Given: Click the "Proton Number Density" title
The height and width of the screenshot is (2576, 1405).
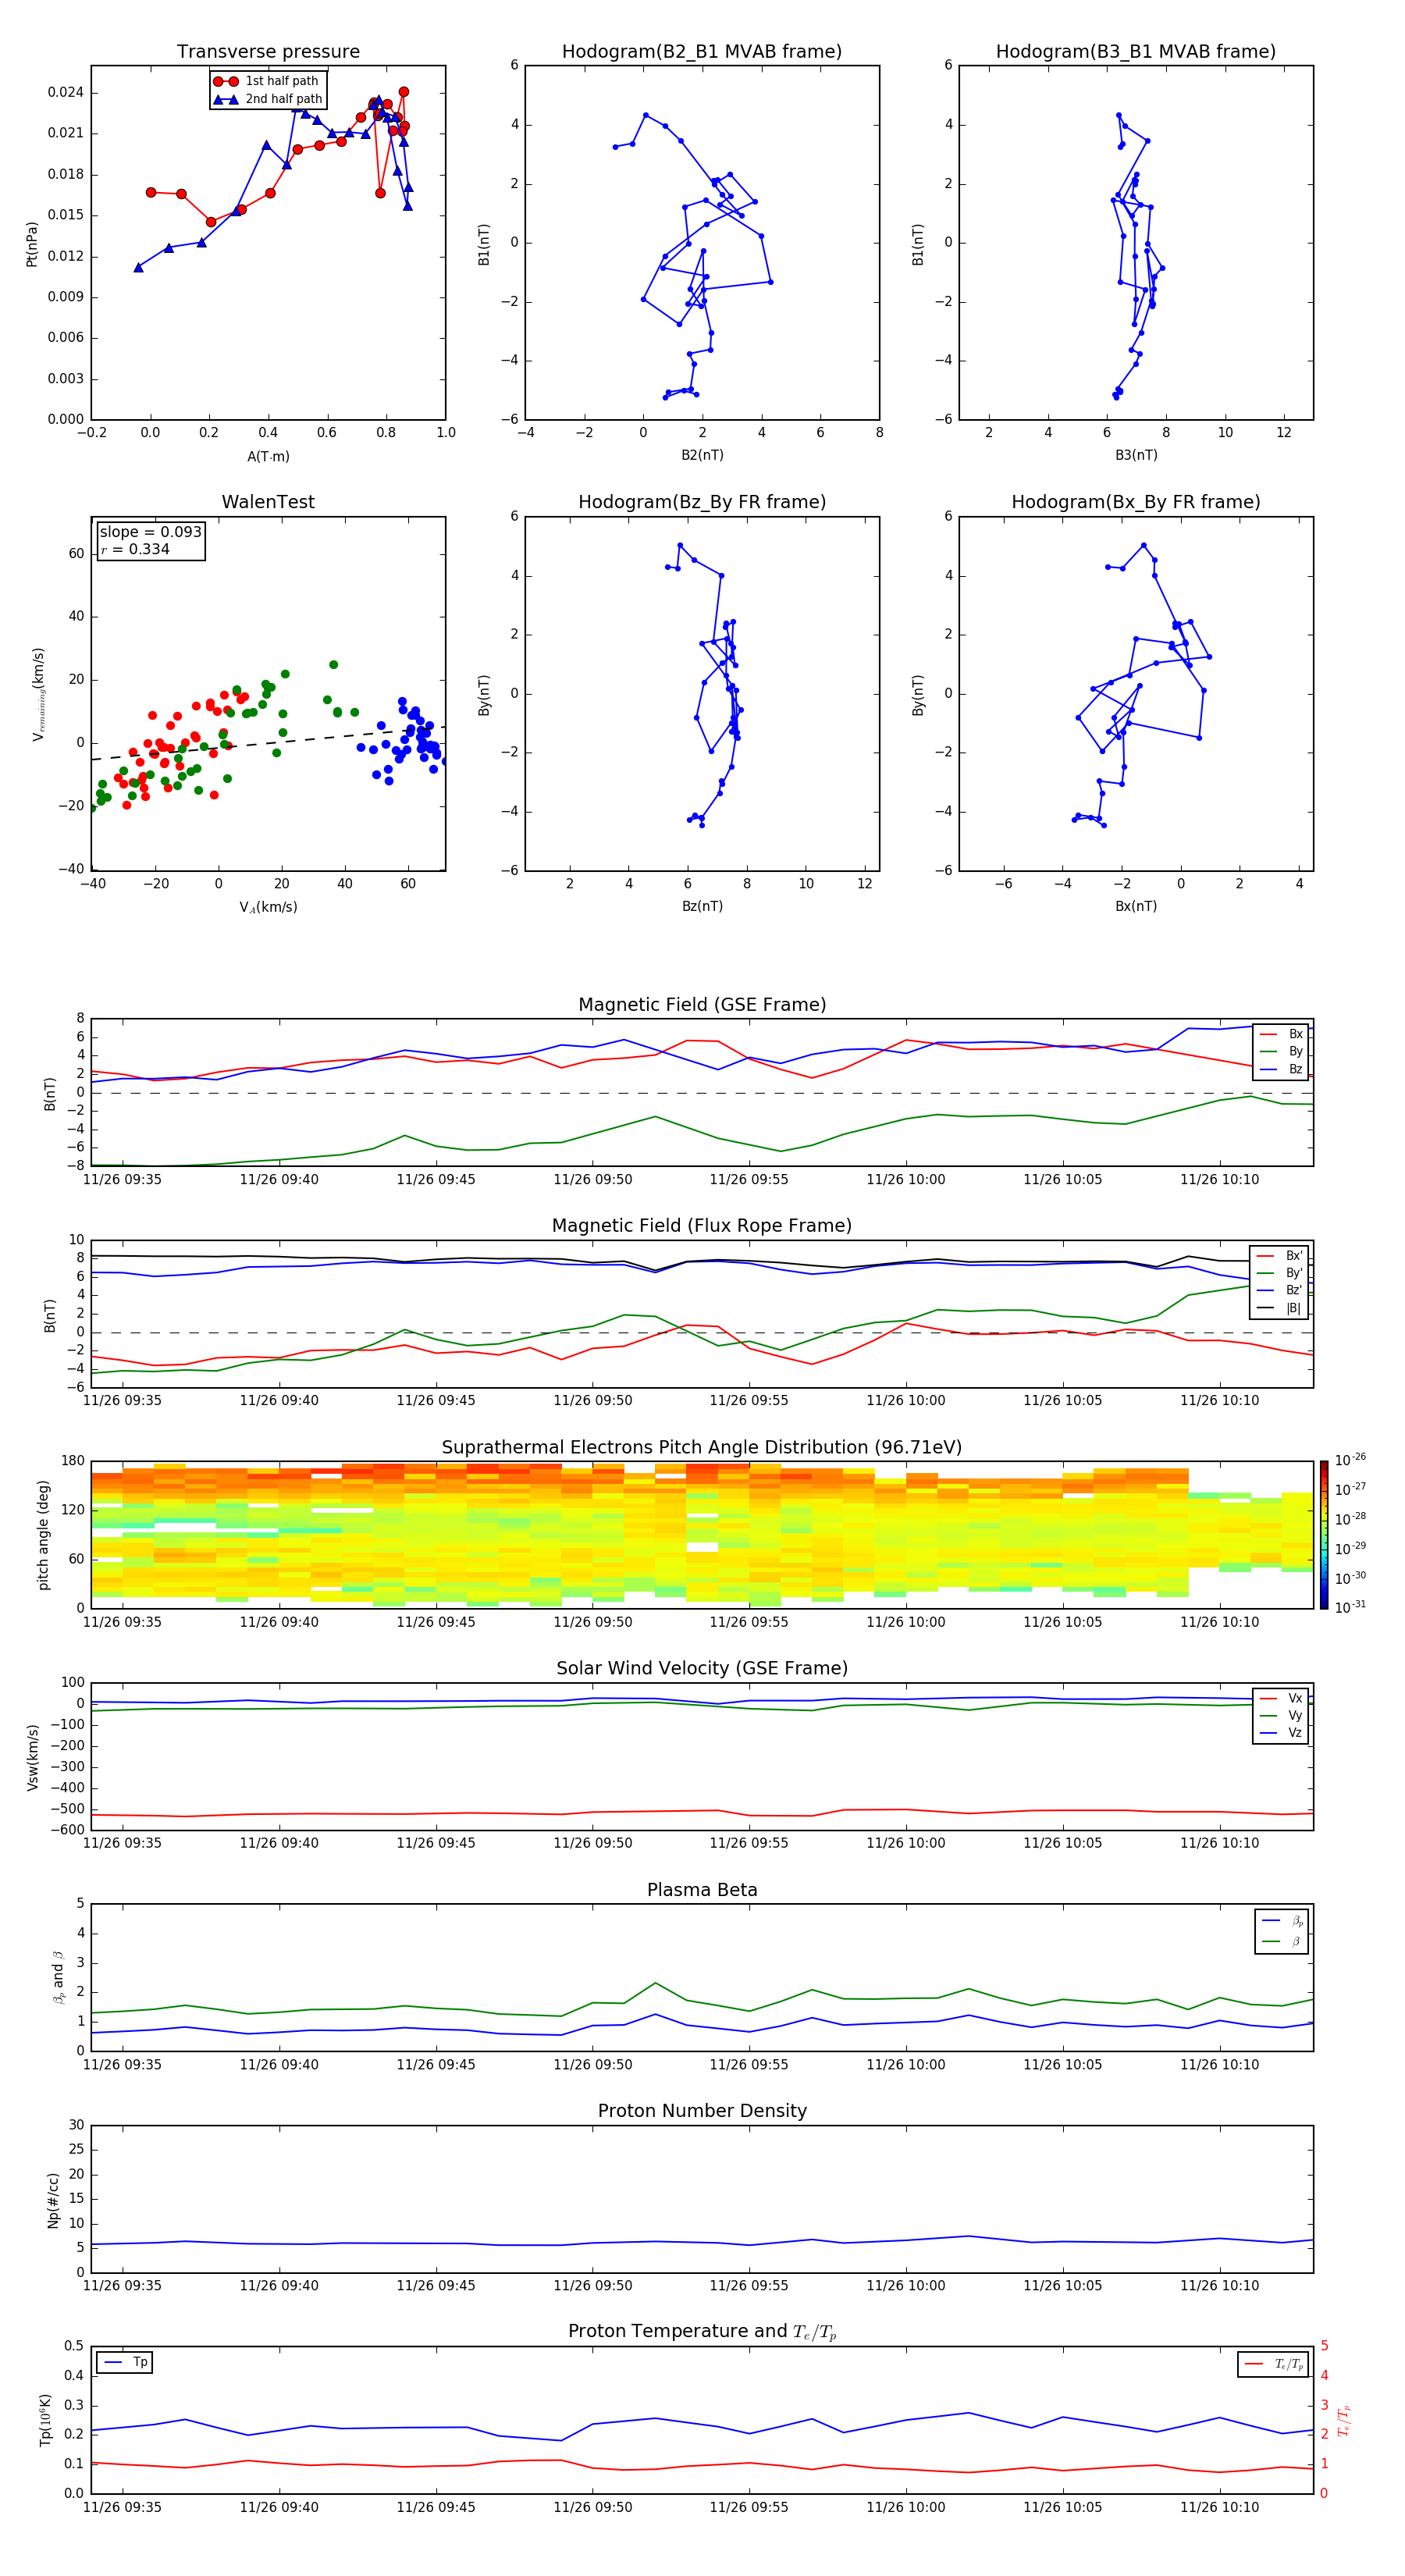Looking at the screenshot, I should point(702,2111).
